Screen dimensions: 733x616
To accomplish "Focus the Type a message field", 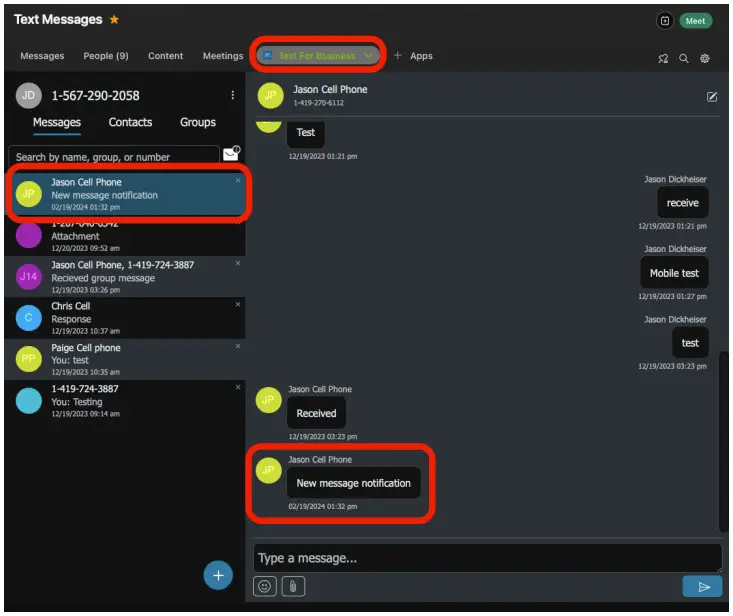I will [x=488, y=558].
